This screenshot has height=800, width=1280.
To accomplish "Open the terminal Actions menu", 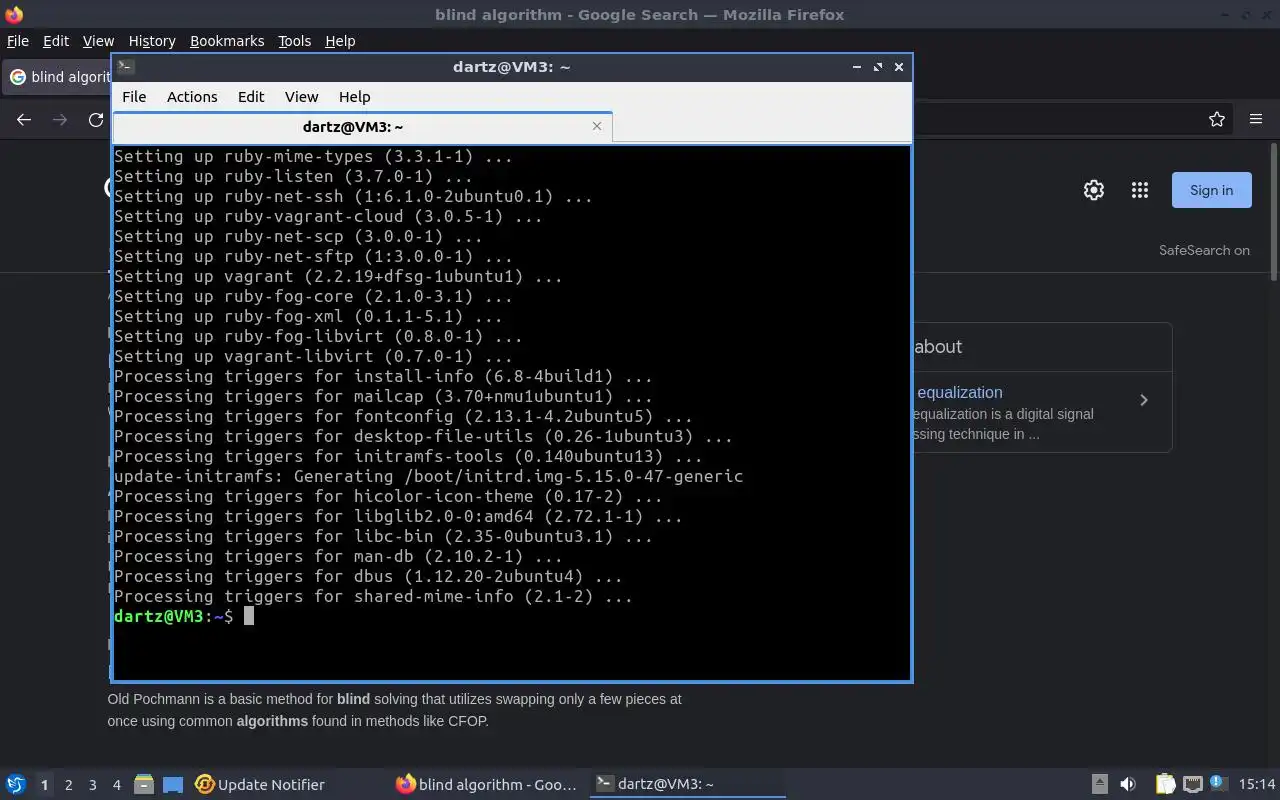I will (192, 97).
